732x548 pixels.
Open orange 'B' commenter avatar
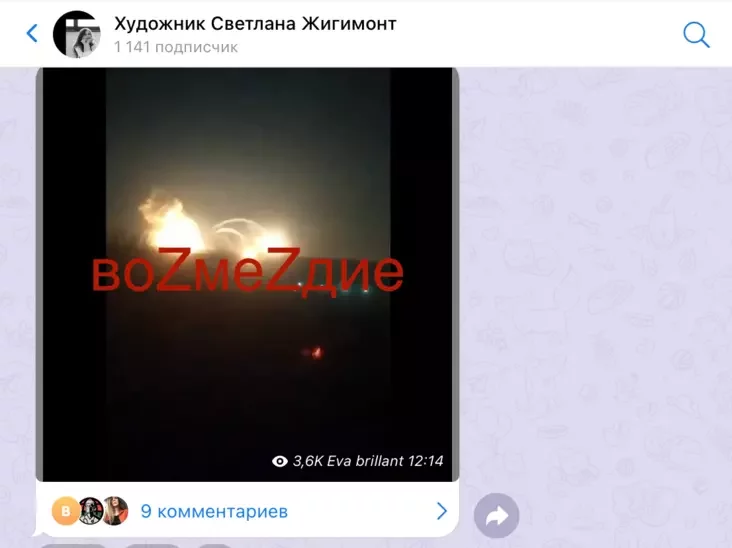click(65, 511)
